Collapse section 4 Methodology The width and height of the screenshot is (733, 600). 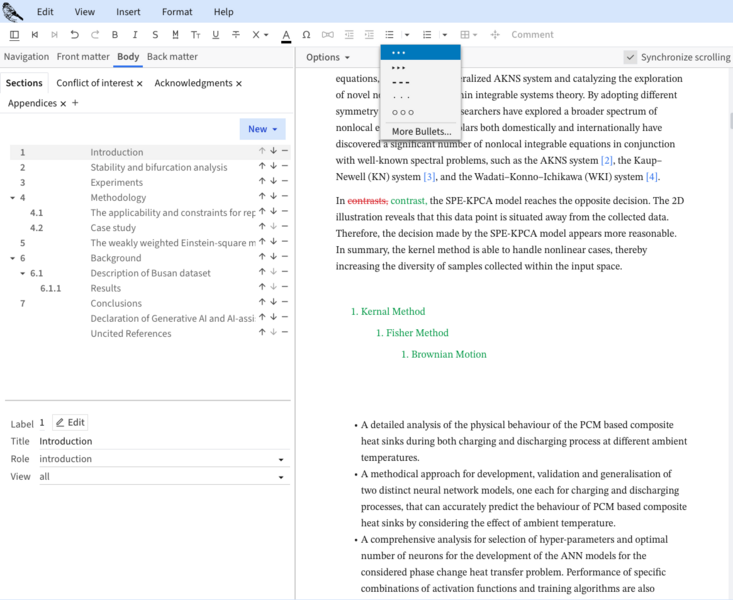(13, 198)
